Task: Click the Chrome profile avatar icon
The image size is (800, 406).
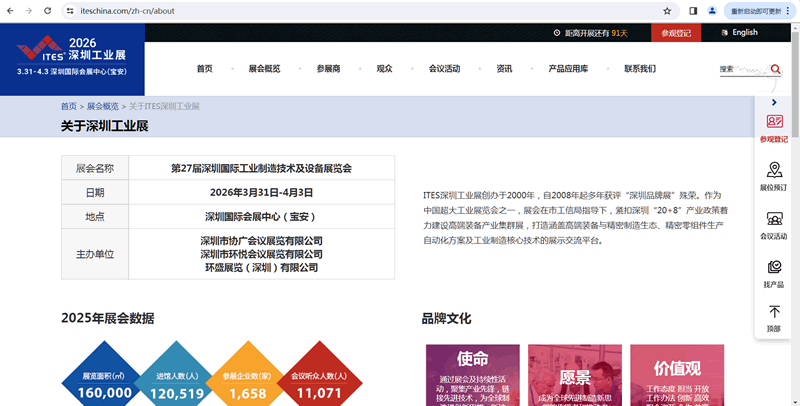Action: pos(712,11)
